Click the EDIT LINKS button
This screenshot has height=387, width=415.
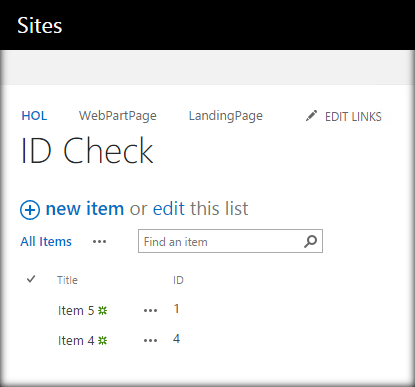[353, 117]
